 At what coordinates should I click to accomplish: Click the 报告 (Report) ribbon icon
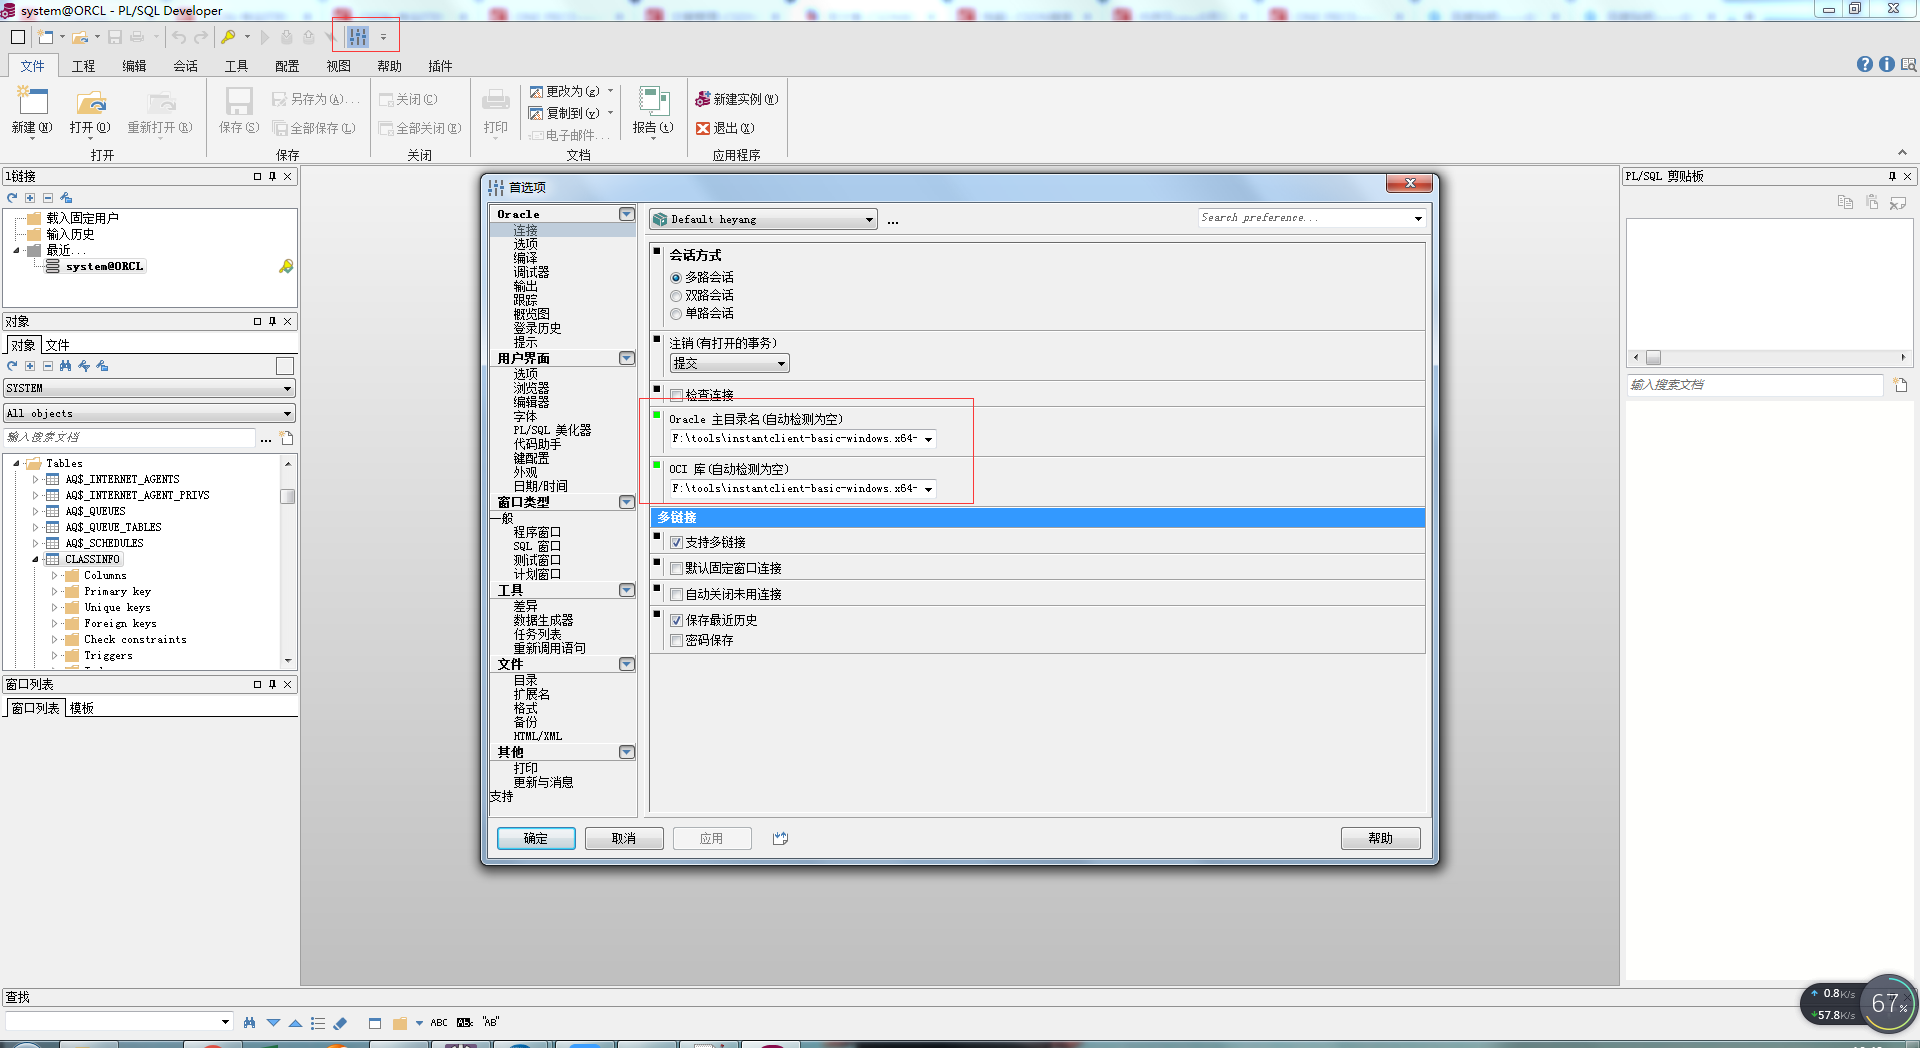click(653, 101)
